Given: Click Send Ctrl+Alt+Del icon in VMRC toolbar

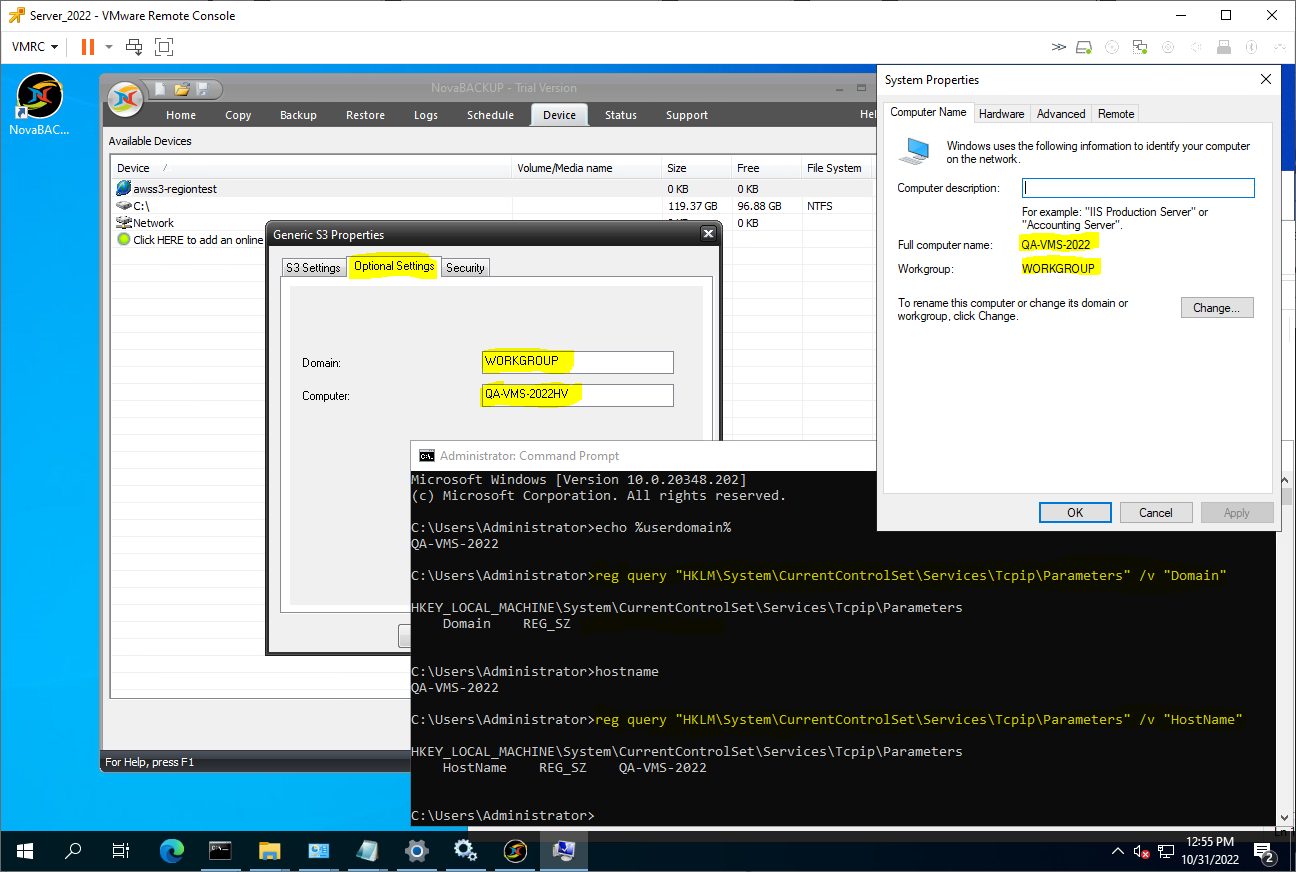Looking at the screenshot, I should [134, 46].
